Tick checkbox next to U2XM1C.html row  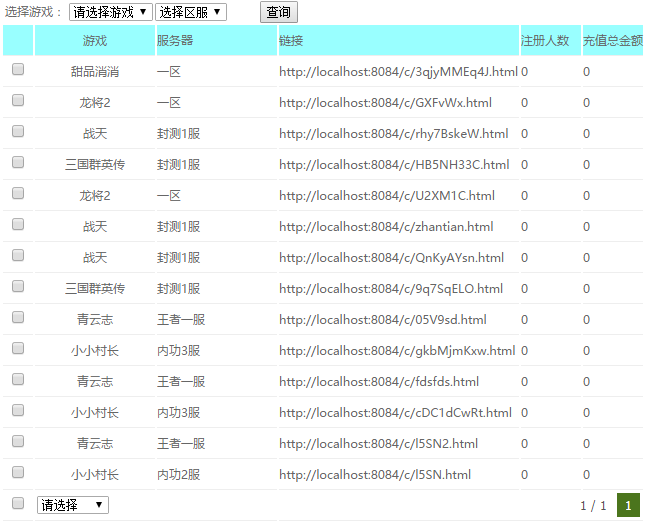pyautogui.click(x=18, y=193)
